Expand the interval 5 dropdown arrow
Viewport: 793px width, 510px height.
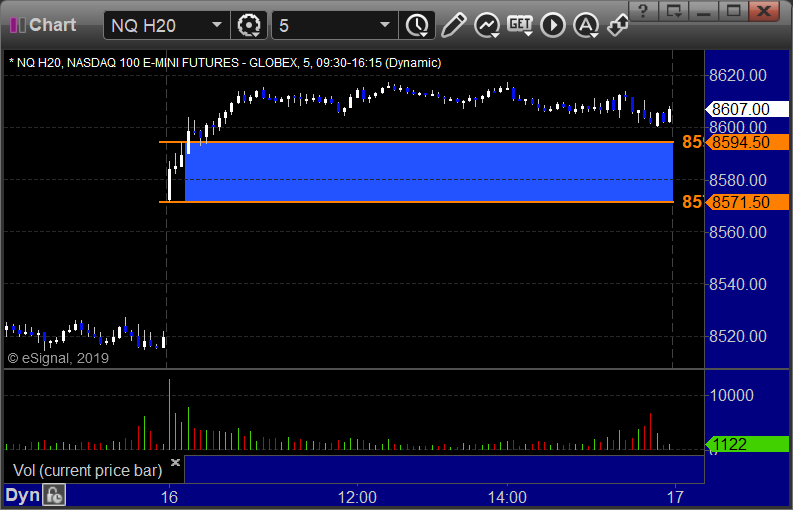pos(385,25)
